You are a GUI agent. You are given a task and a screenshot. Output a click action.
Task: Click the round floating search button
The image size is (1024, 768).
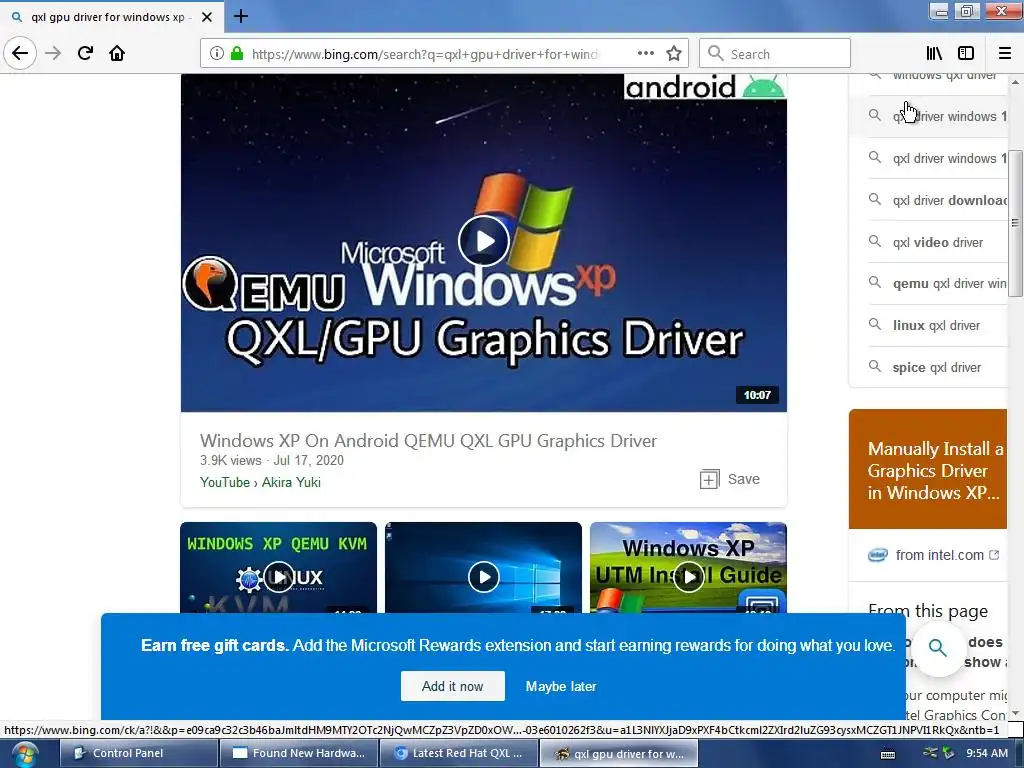pos(938,648)
